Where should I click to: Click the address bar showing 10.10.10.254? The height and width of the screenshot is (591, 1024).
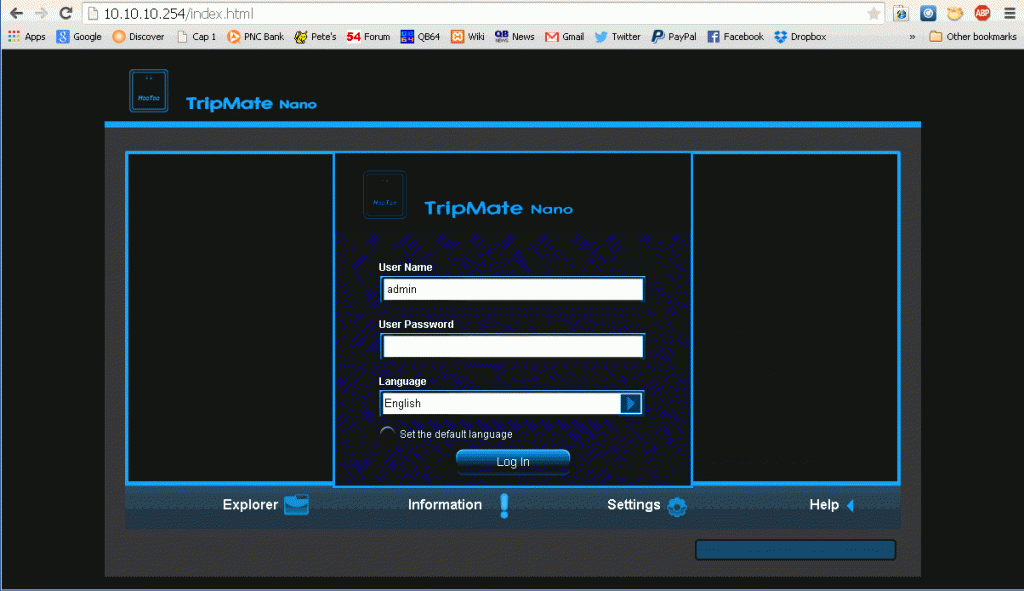pos(483,14)
